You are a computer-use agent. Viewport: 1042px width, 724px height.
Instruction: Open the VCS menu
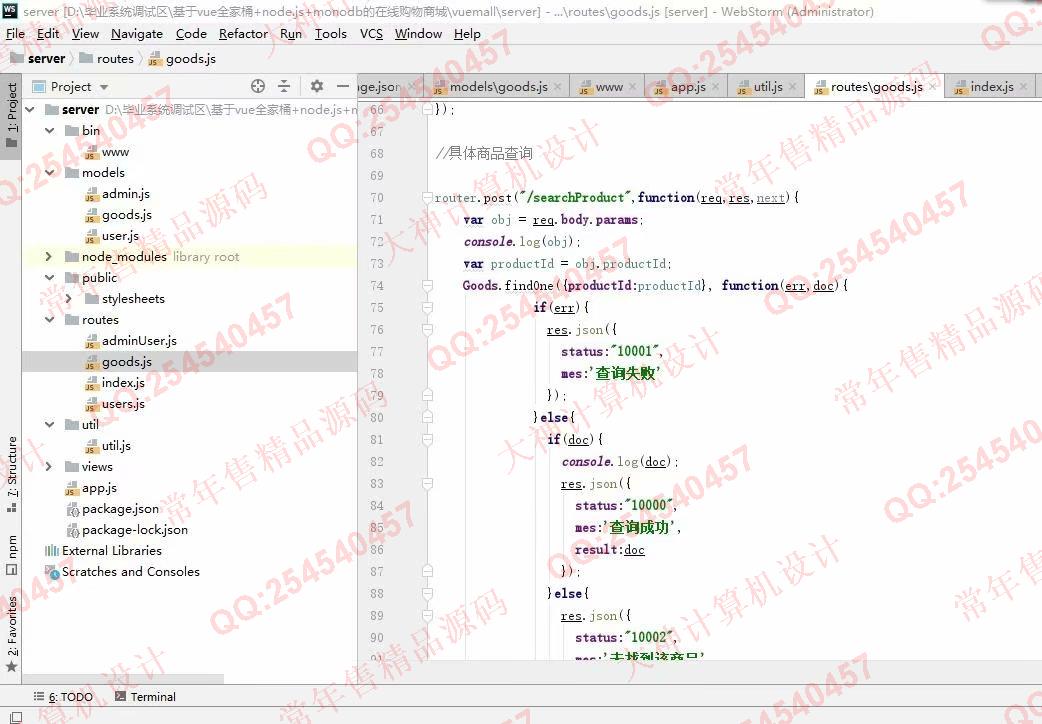tap(371, 33)
